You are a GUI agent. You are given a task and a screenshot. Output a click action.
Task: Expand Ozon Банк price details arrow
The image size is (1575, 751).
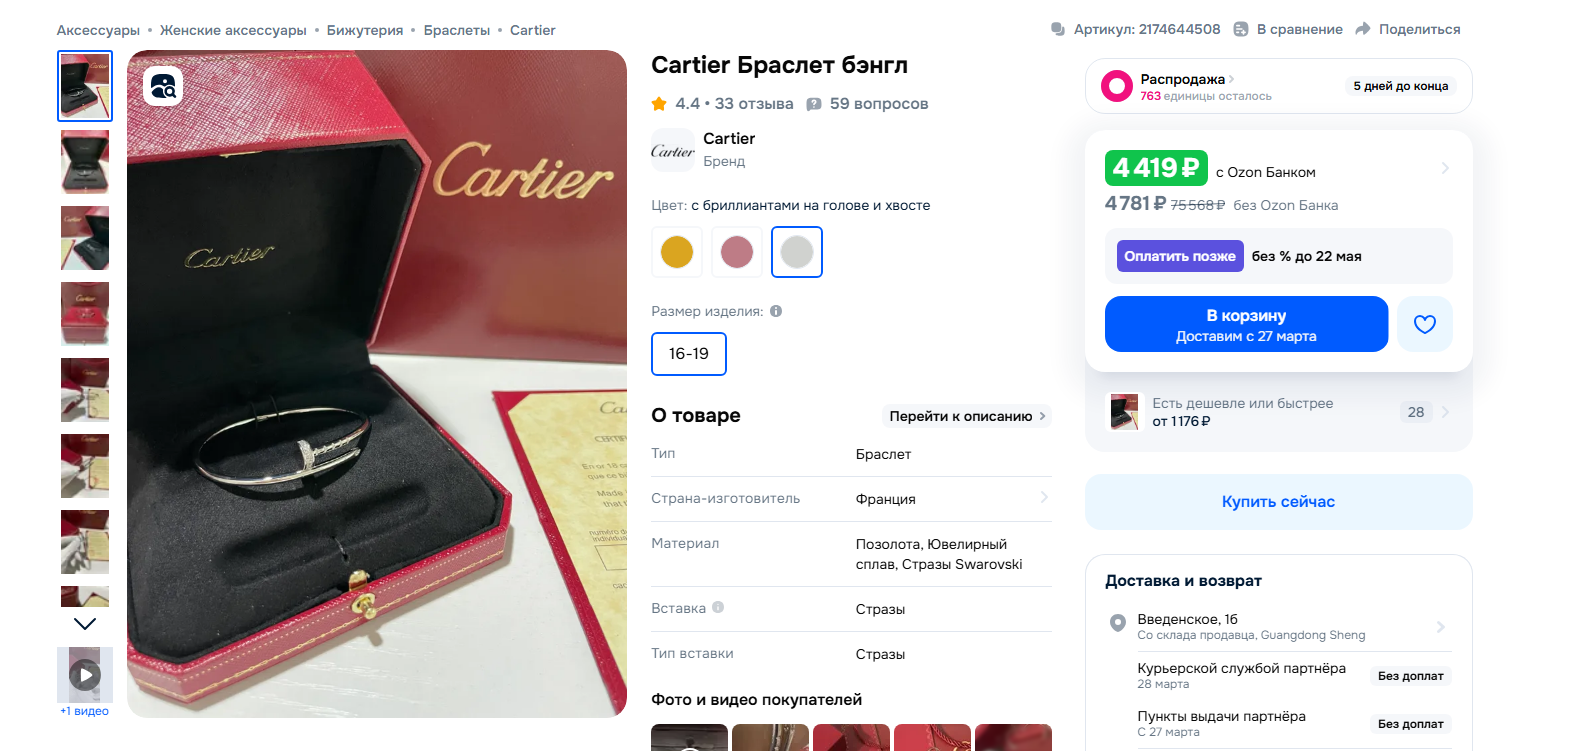[1445, 168]
